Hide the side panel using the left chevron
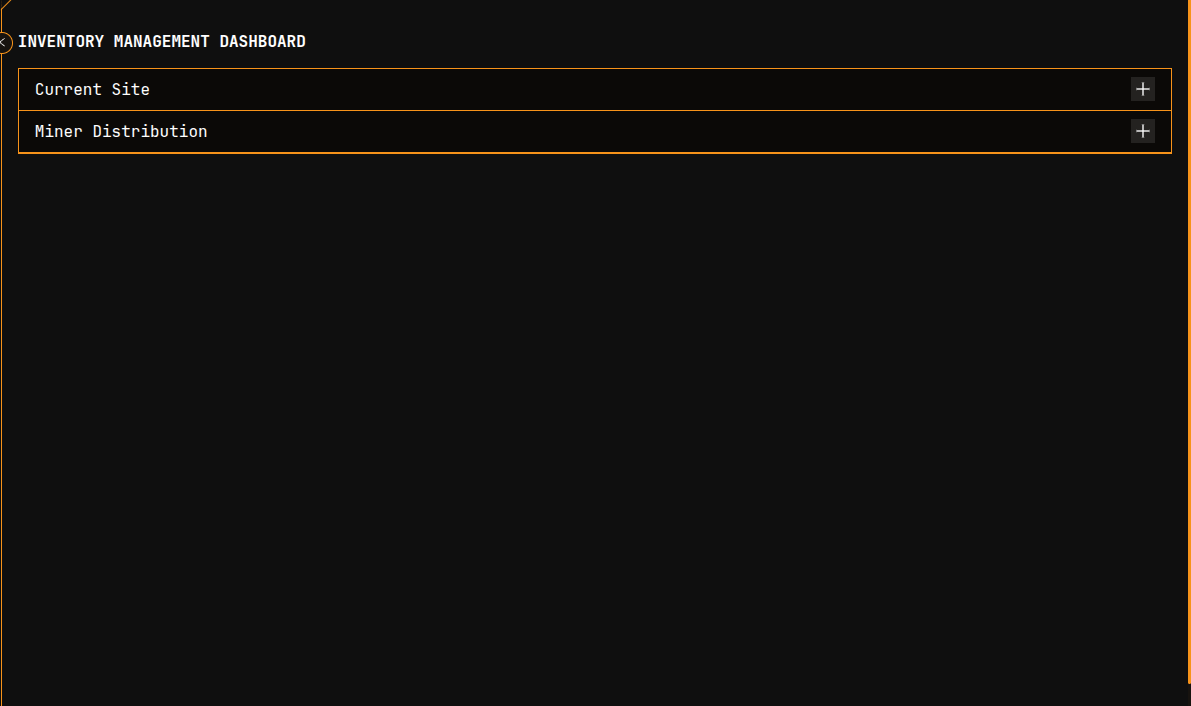The width and height of the screenshot is (1191, 706). (x=4, y=42)
